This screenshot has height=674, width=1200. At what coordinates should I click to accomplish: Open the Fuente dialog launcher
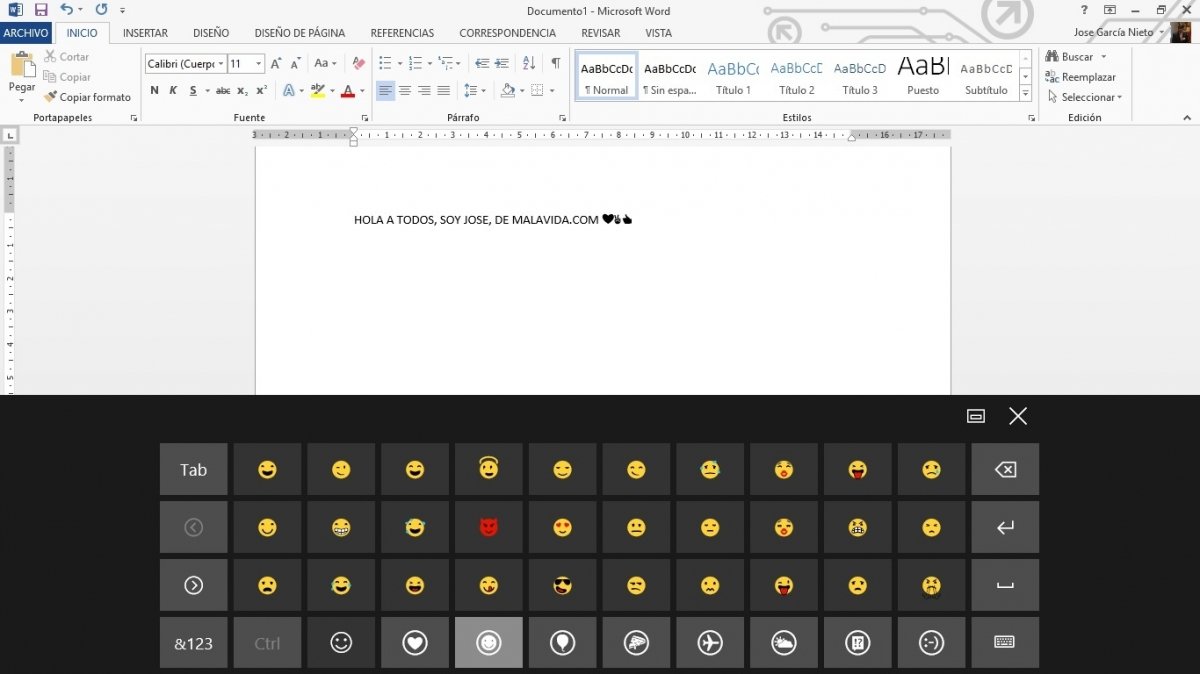pyautogui.click(x=364, y=118)
